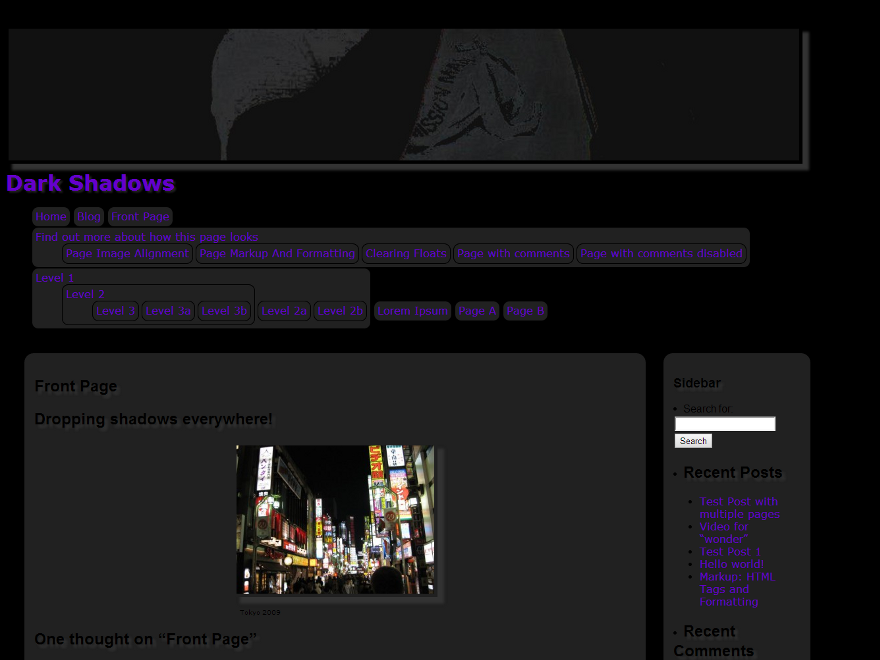Viewport: 880px width, 660px height.
Task: Click the sidebar search text field
Action: (725, 424)
